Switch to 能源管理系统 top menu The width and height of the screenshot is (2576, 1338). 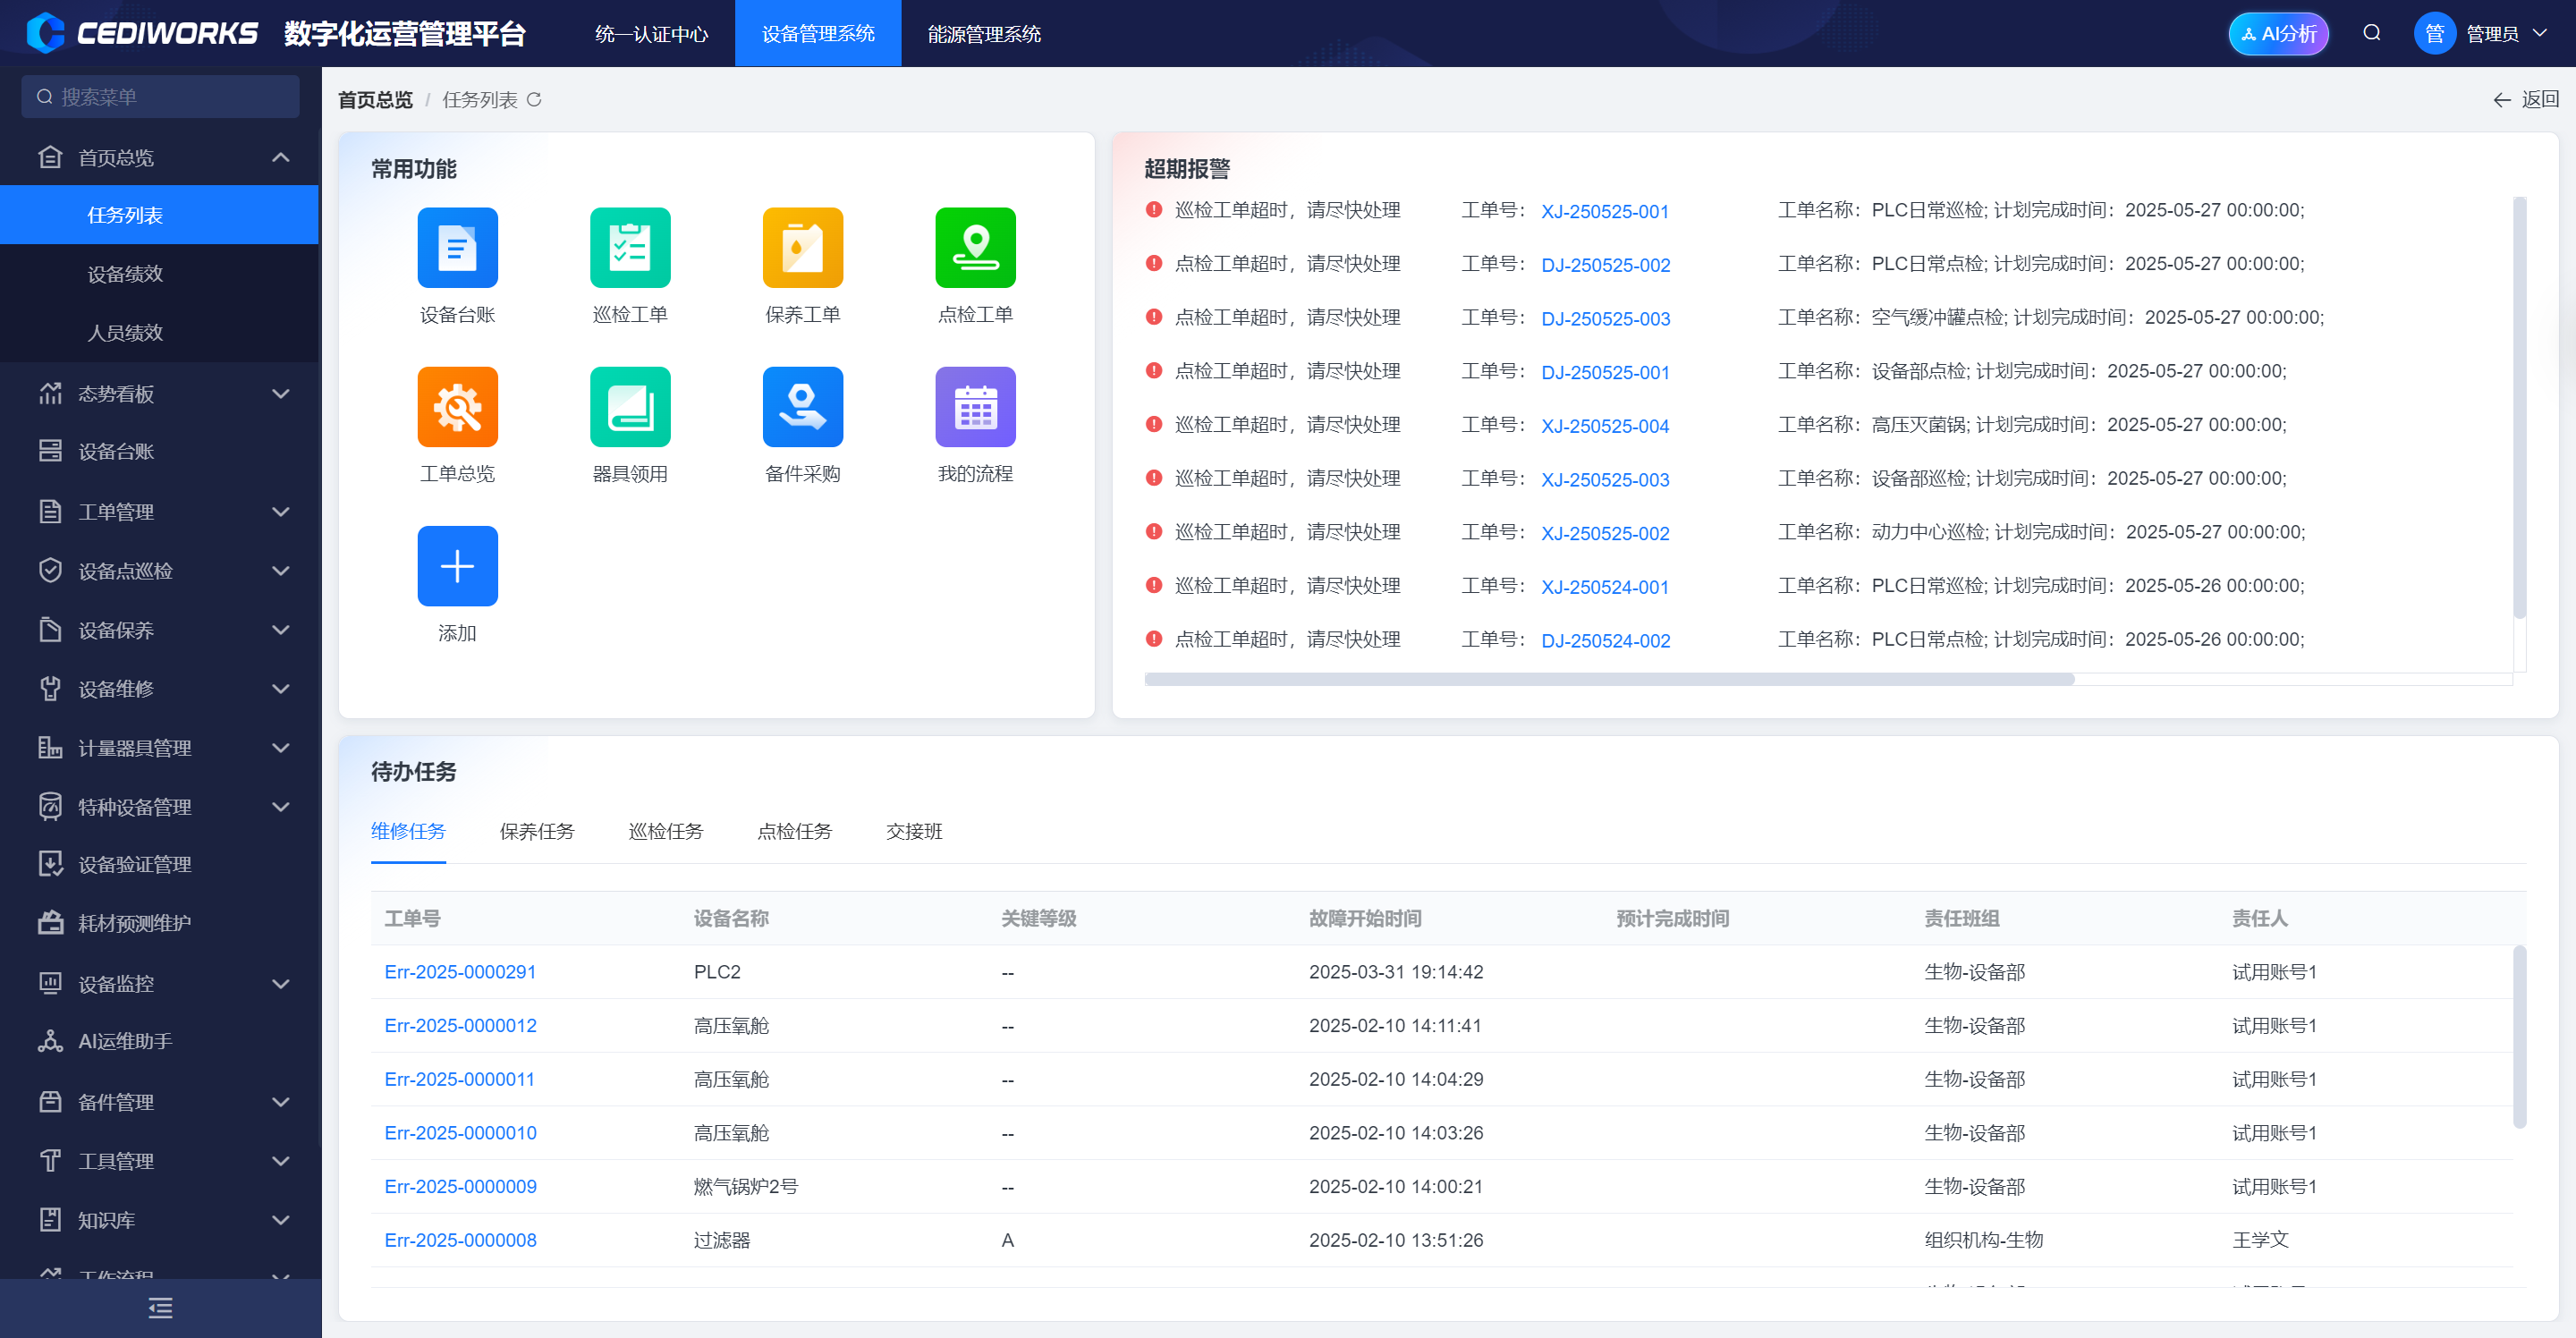coord(984,34)
